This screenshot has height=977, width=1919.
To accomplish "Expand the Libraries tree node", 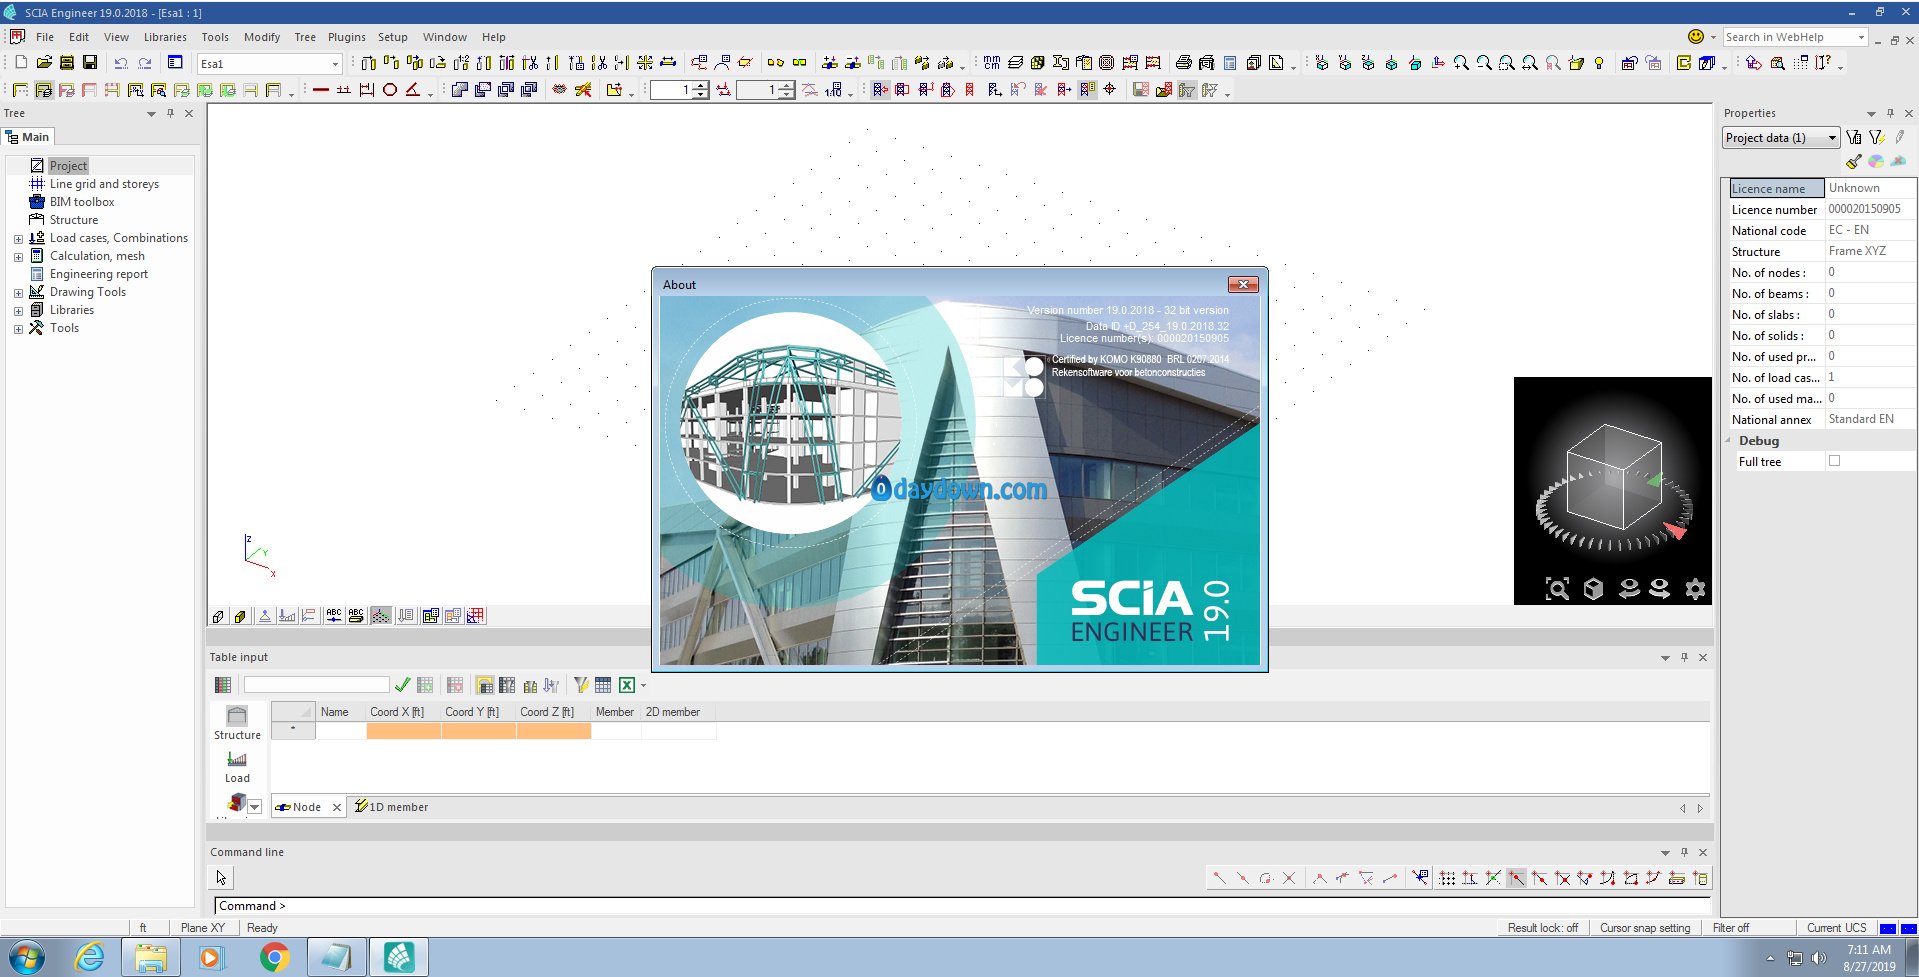I will 18,311.
